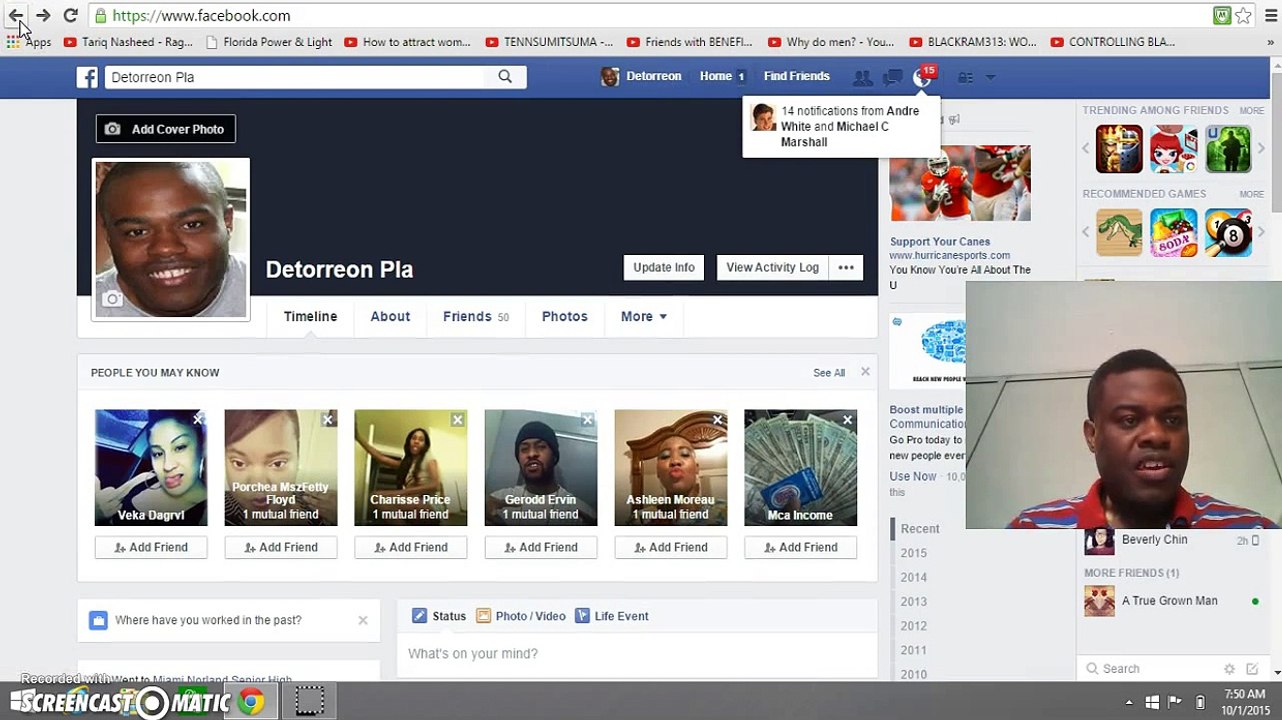Open the Florida Power & Light bookmark
This screenshot has height=720, width=1282.
point(268,42)
